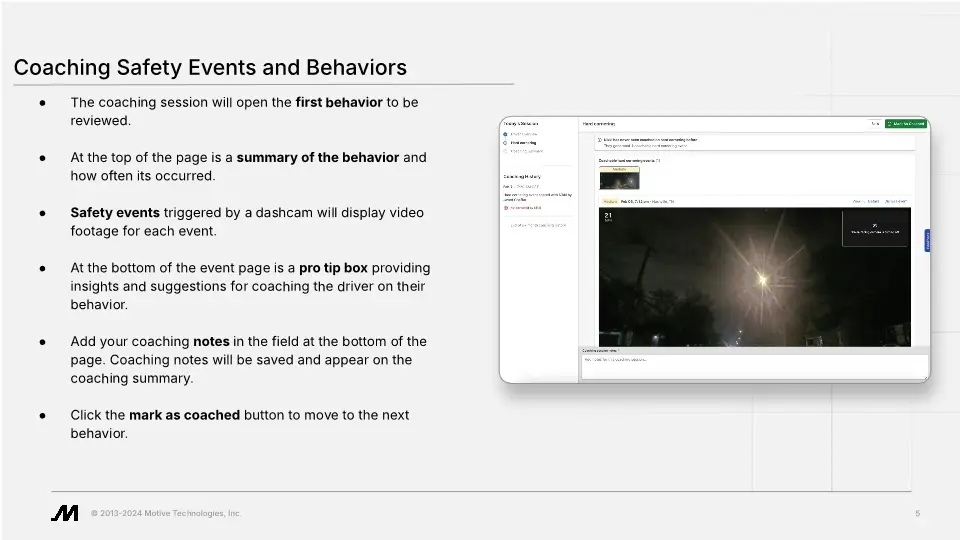Click the info icon in behavior summary banner
This screenshot has height=540, width=960.
tap(600, 140)
